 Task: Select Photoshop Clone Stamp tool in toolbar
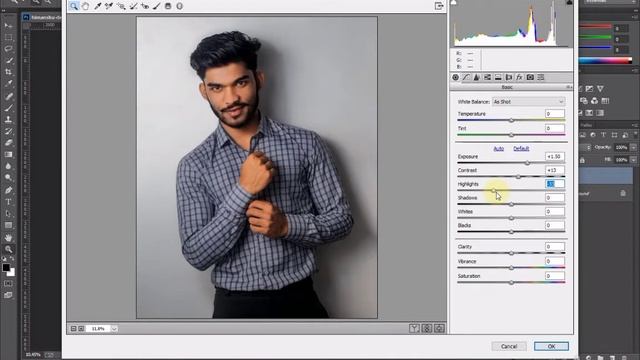[8, 119]
